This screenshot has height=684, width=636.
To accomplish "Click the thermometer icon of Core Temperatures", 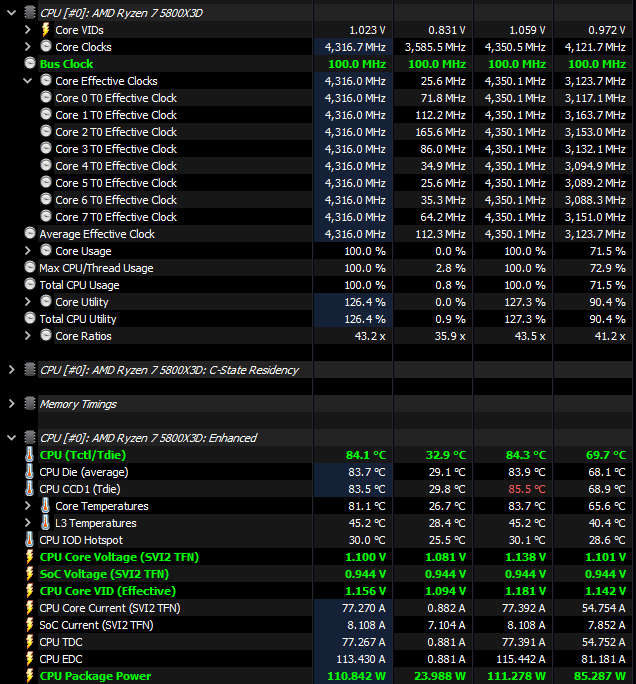I will (45, 506).
